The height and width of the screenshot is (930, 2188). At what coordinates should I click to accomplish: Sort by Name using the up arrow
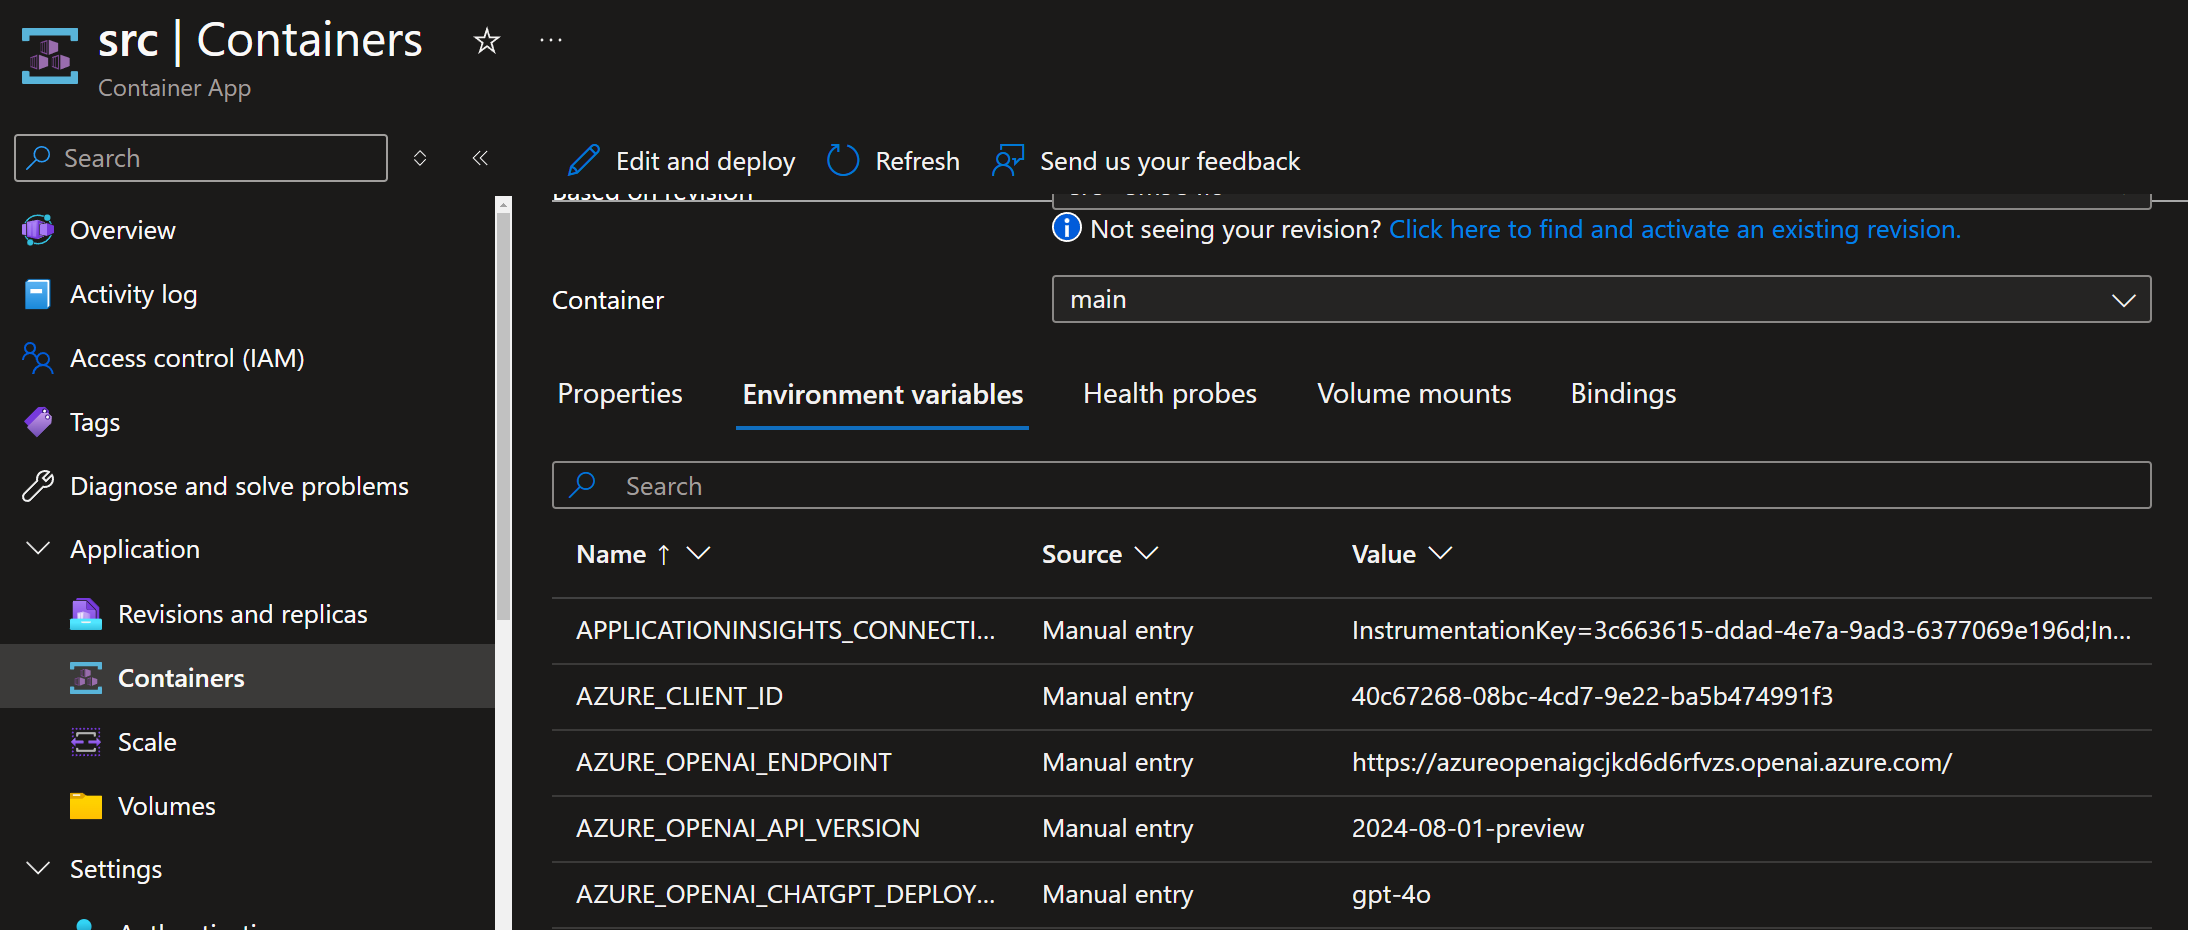point(663,554)
